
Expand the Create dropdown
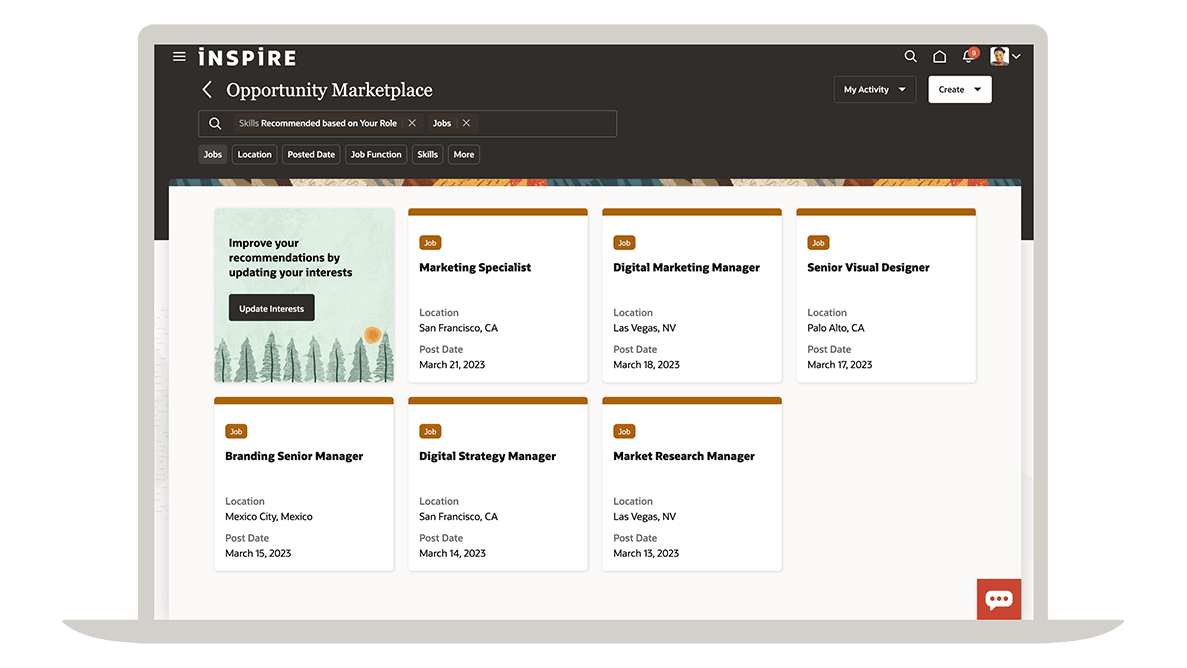(959, 90)
